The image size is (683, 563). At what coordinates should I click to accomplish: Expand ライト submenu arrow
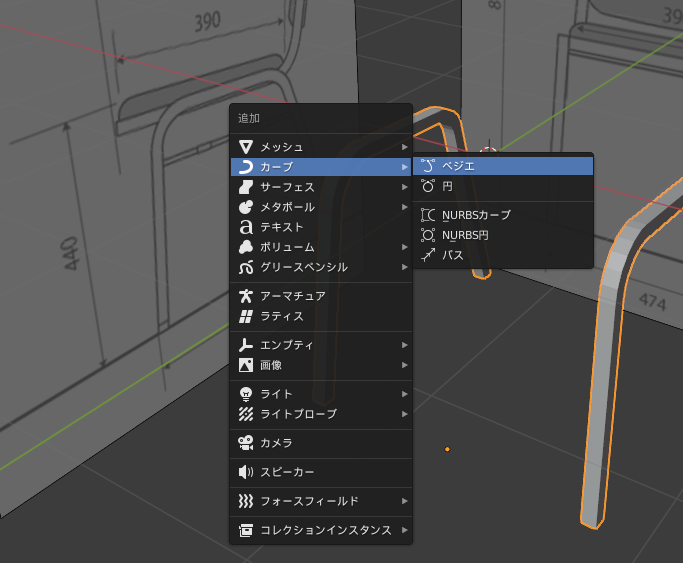click(405, 394)
